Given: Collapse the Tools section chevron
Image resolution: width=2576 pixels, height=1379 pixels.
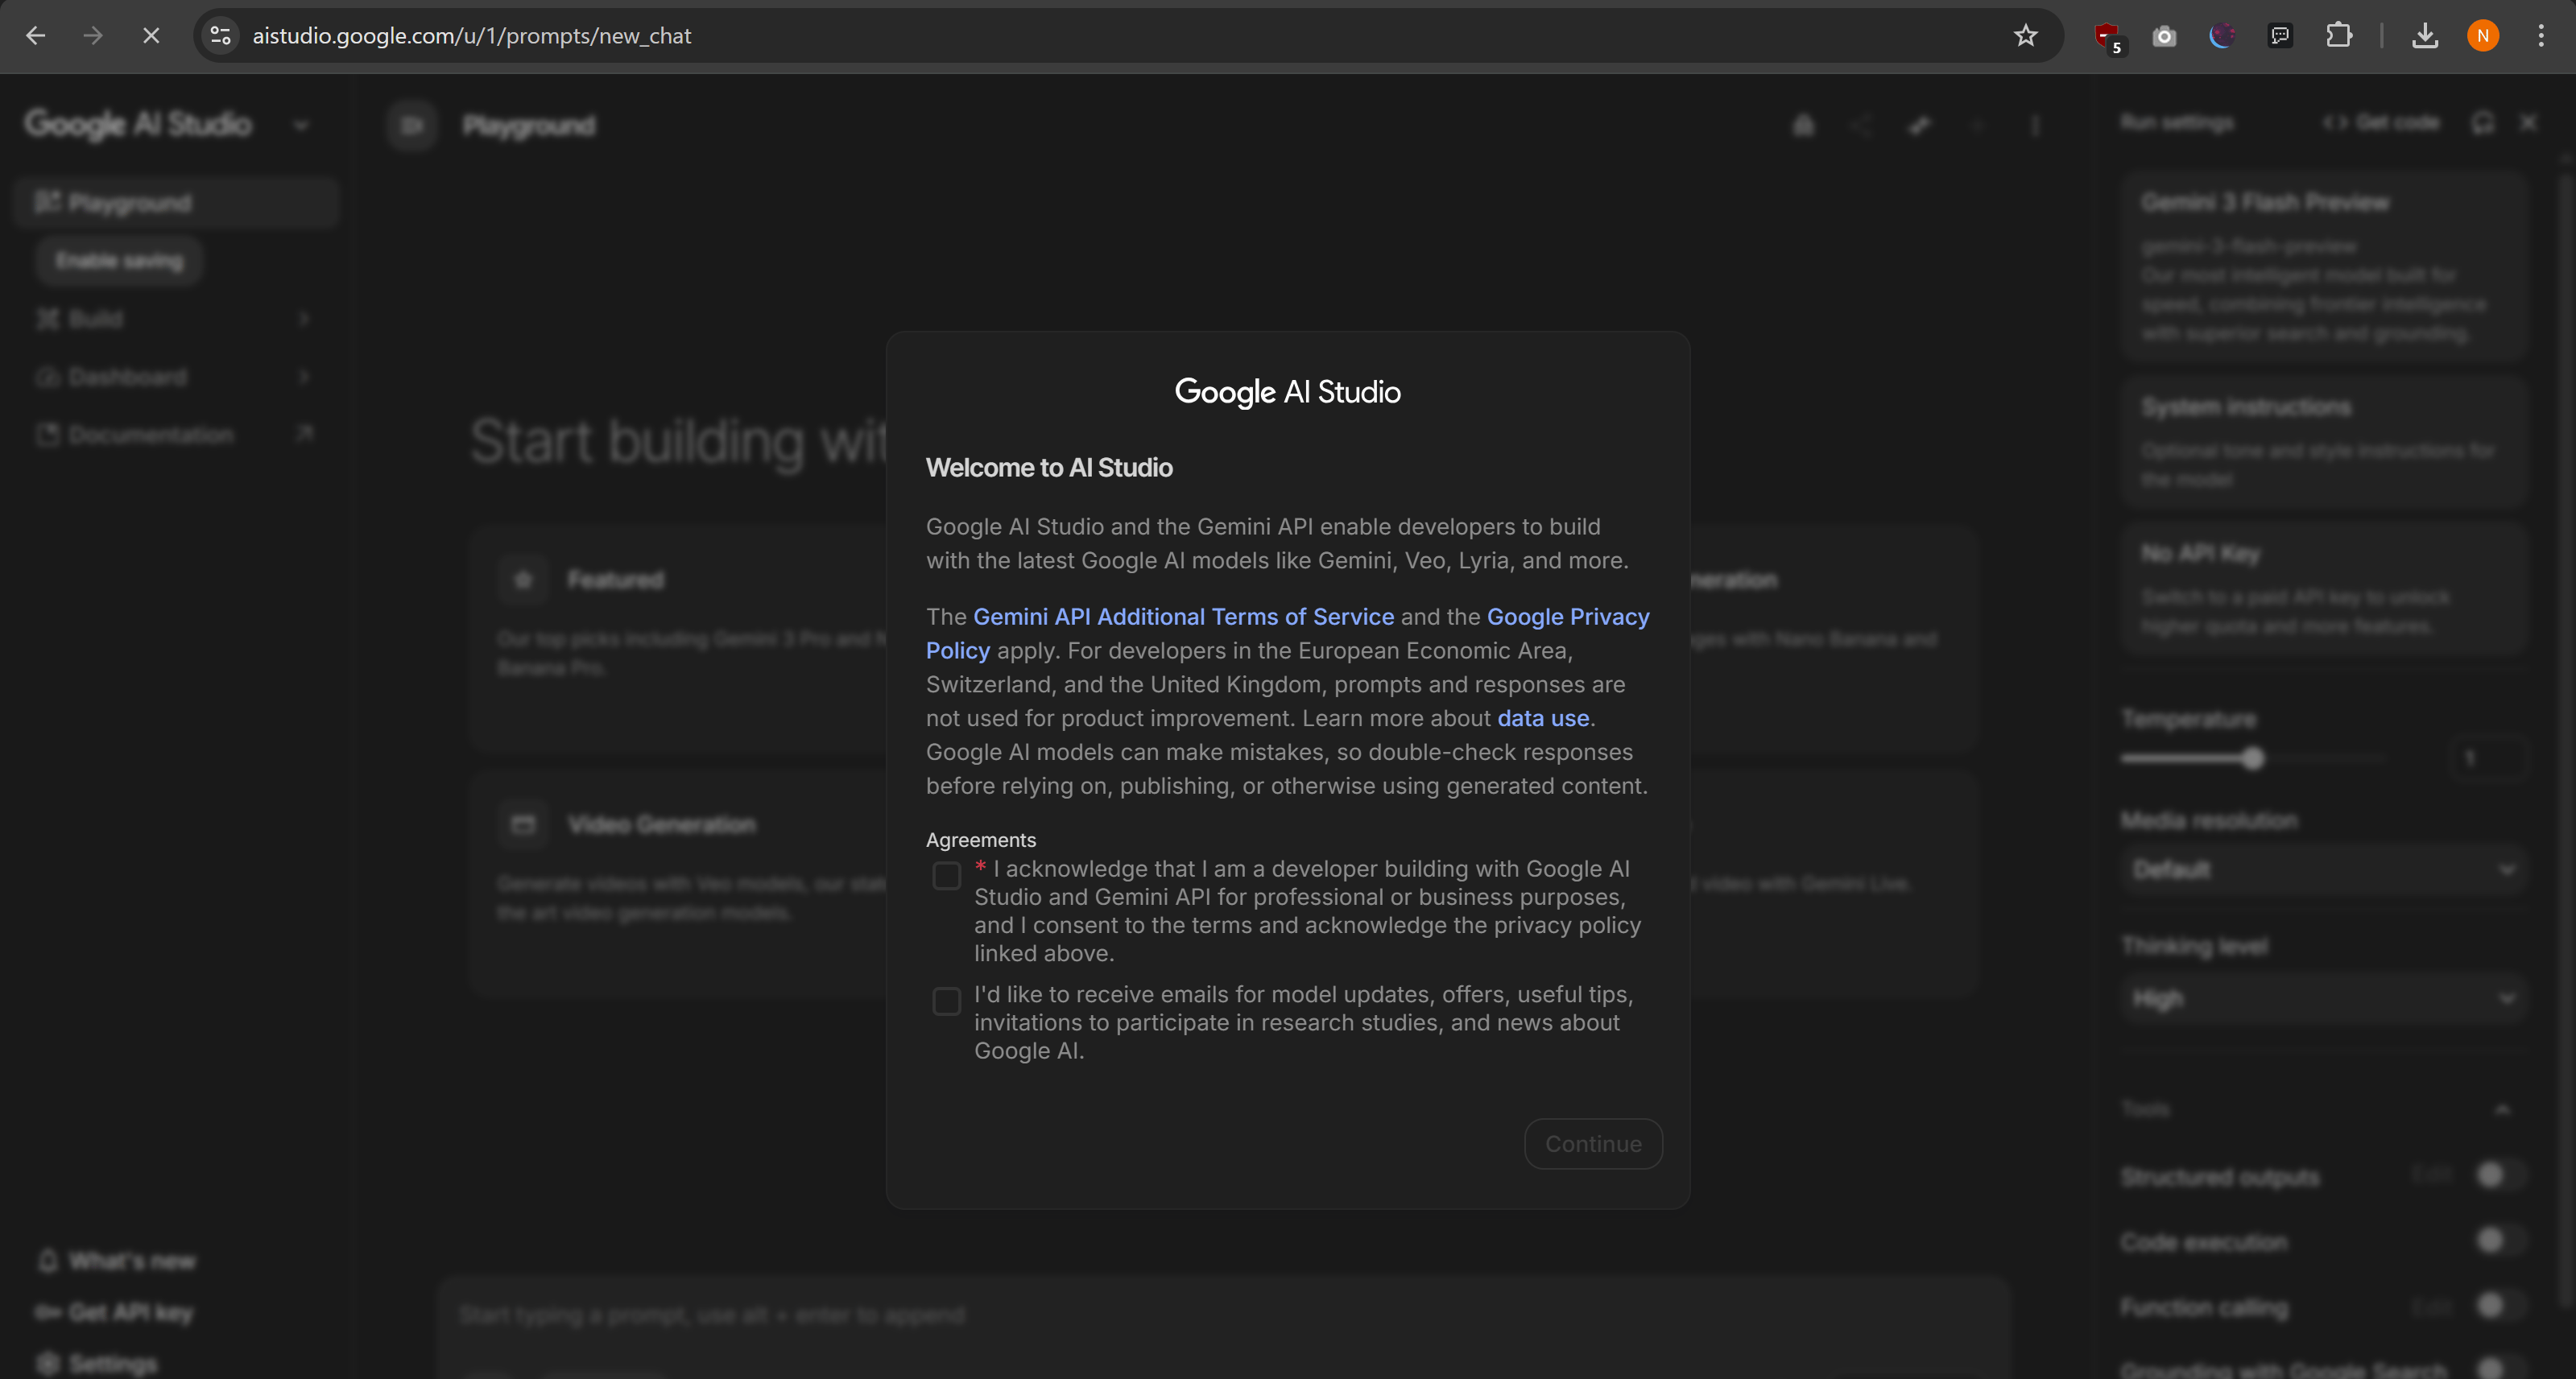Looking at the screenshot, I should (x=2502, y=1109).
